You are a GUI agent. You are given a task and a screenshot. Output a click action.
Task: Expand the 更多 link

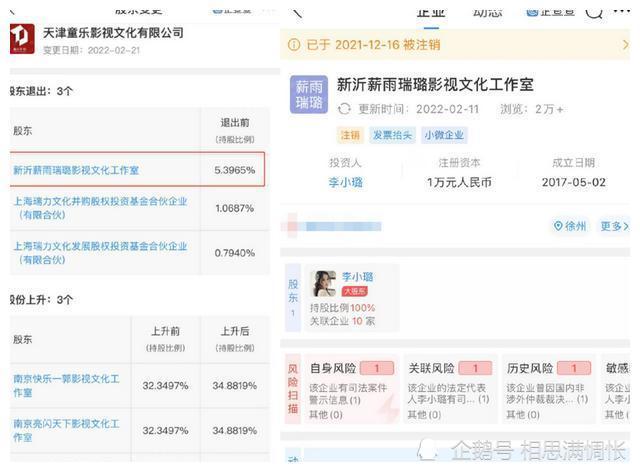pos(613,226)
